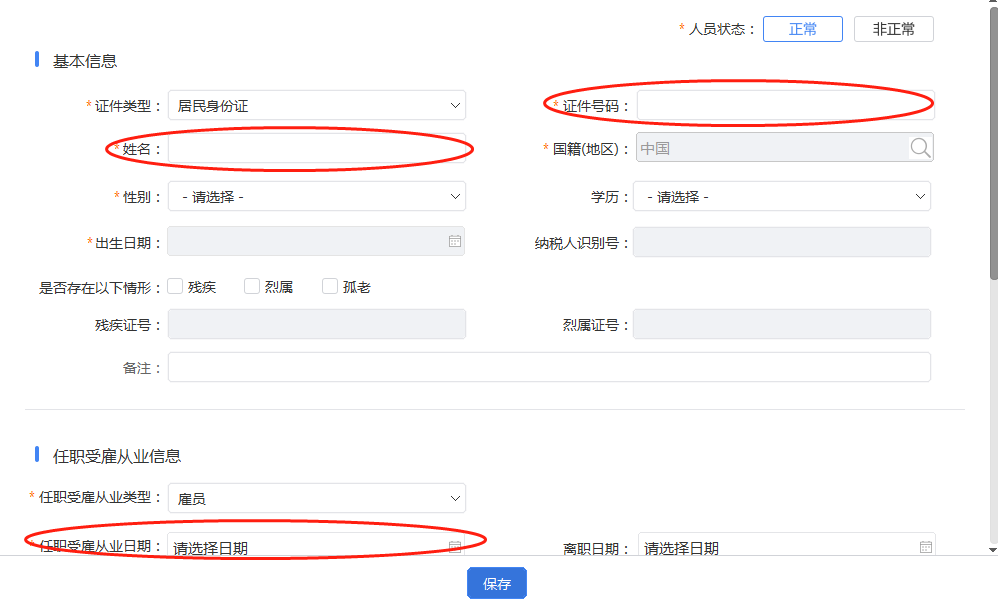Image resolution: width=998 pixels, height=603 pixels.
Task: Open the 任职受雇从业类型 dropdown
Action: tap(317, 498)
